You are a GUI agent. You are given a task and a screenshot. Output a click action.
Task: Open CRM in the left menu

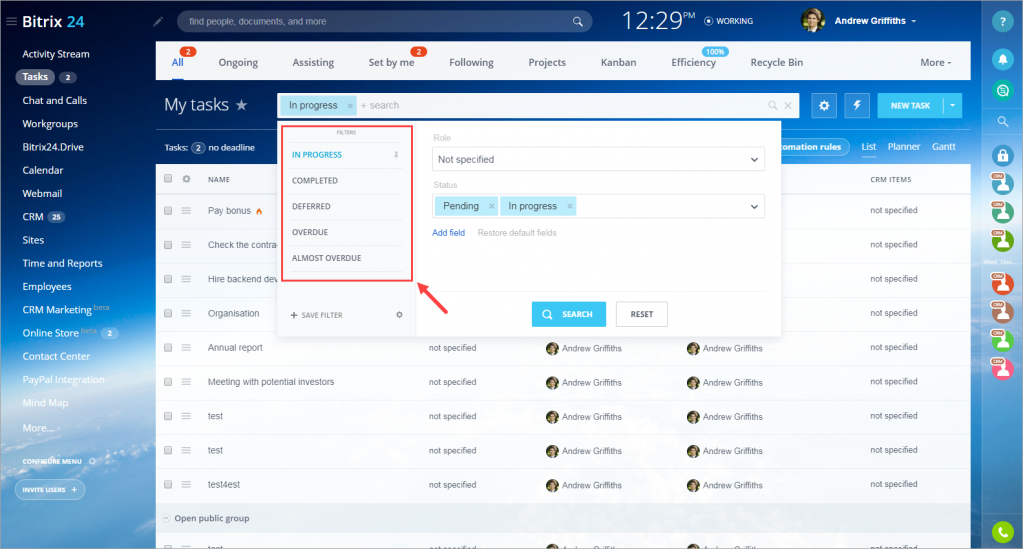tap(33, 217)
